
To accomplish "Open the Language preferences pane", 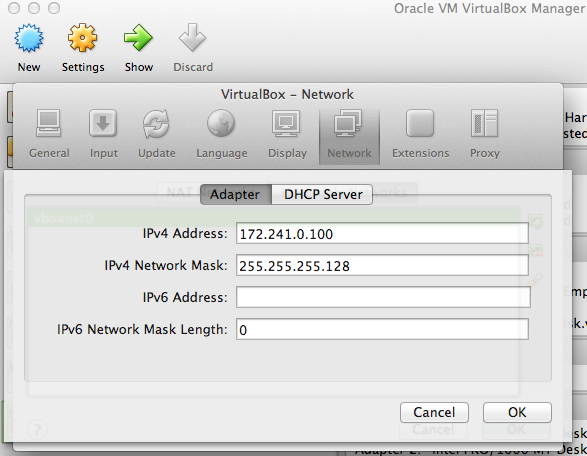I will click(x=222, y=134).
